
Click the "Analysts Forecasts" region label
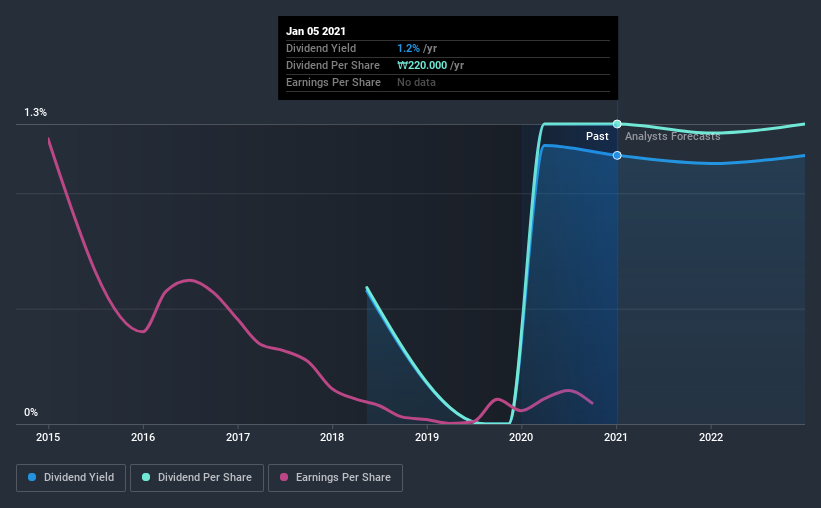[672, 136]
